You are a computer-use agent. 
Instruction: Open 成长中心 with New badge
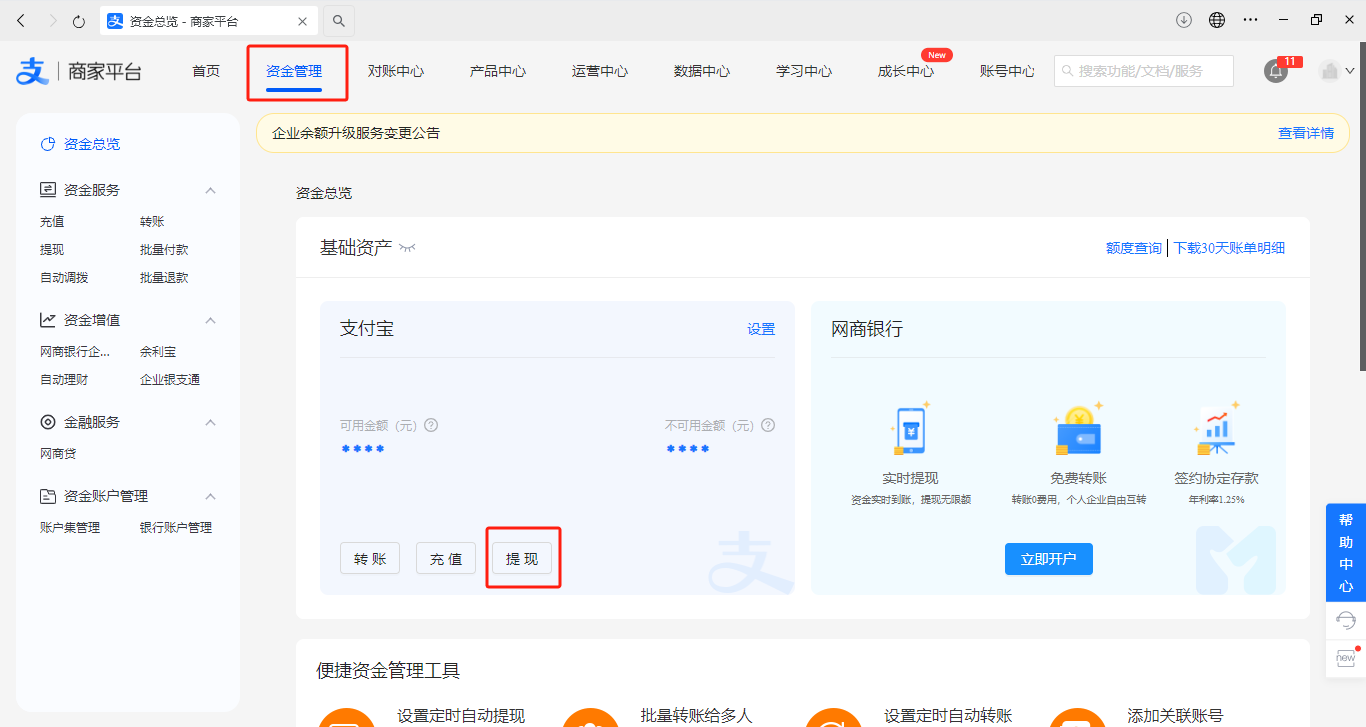point(906,71)
